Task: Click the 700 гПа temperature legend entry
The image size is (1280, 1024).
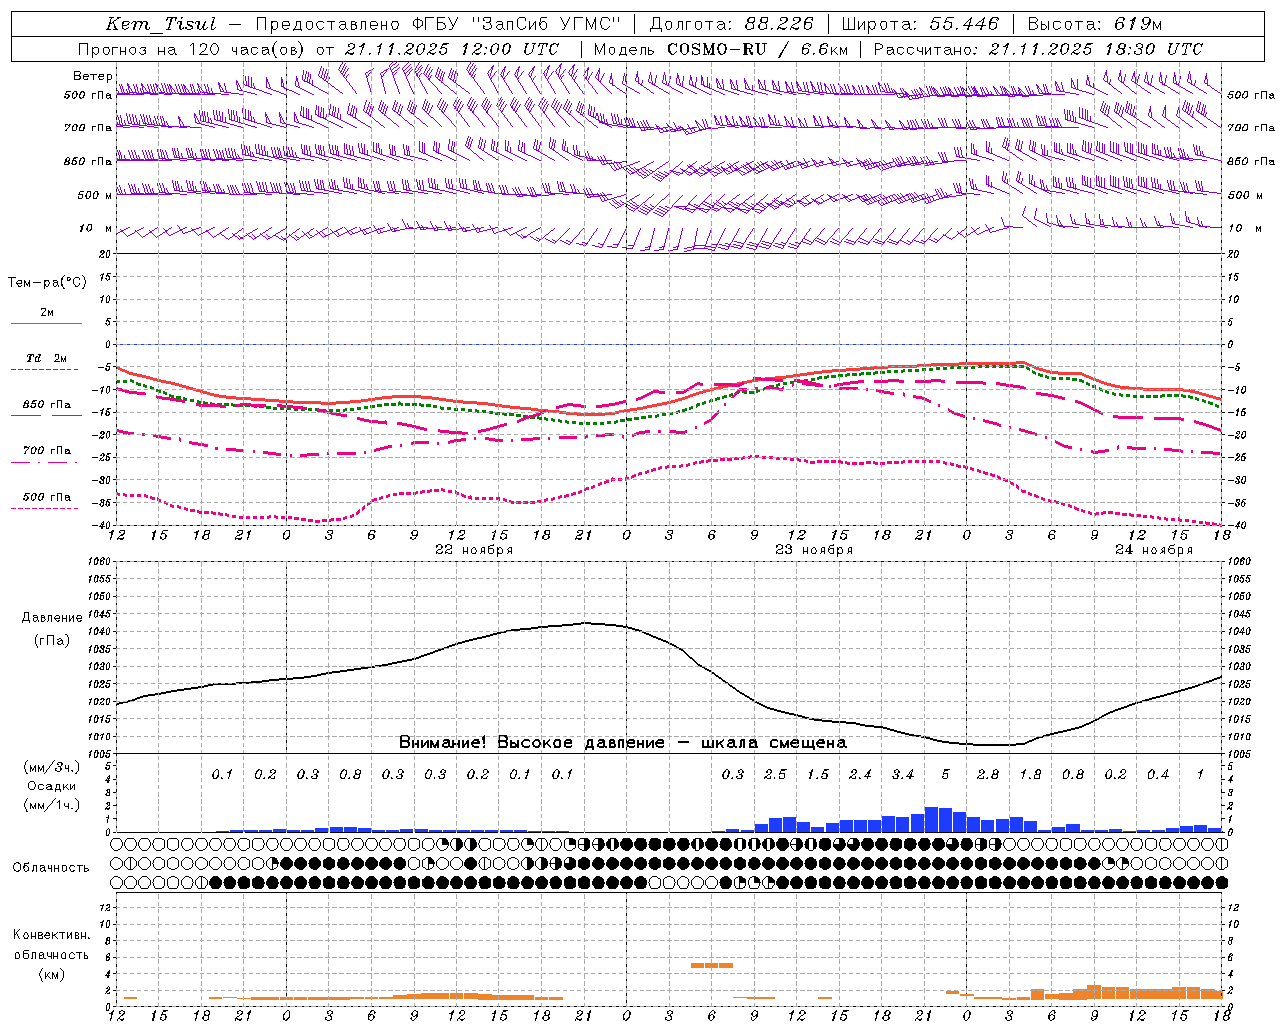Action: [x=47, y=451]
